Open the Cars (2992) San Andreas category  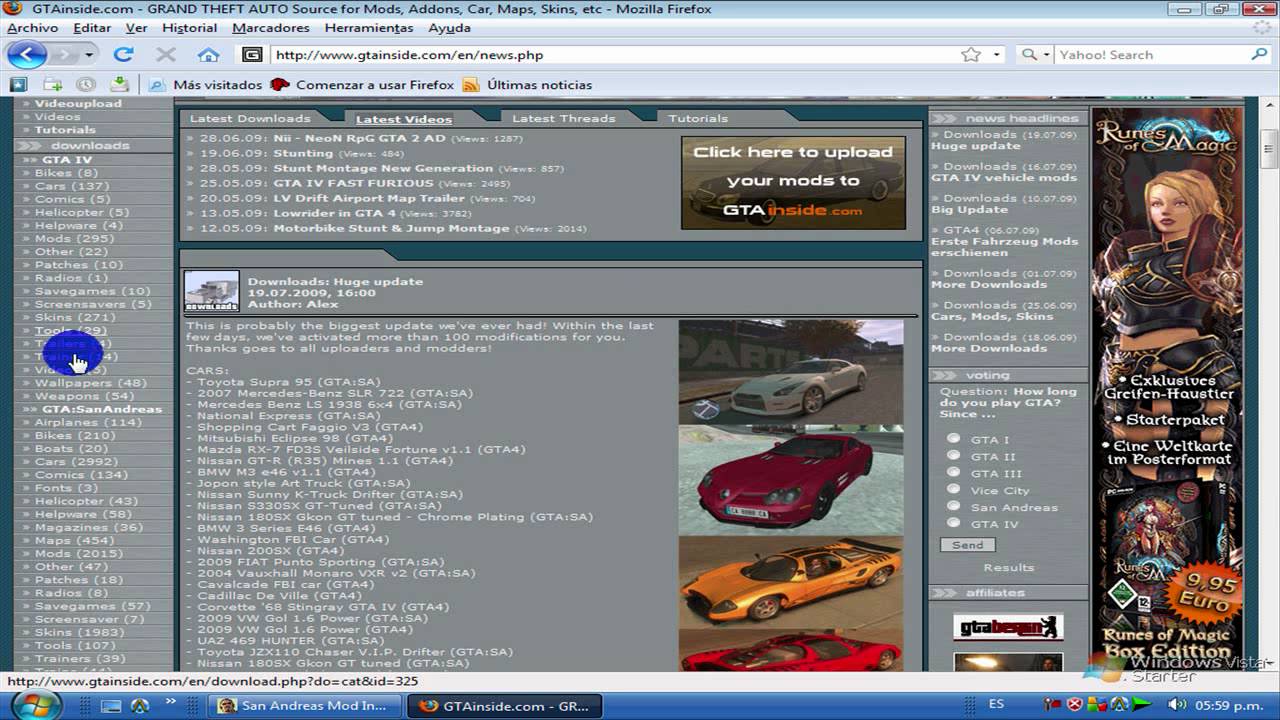pyautogui.click(x=76, y=461)
